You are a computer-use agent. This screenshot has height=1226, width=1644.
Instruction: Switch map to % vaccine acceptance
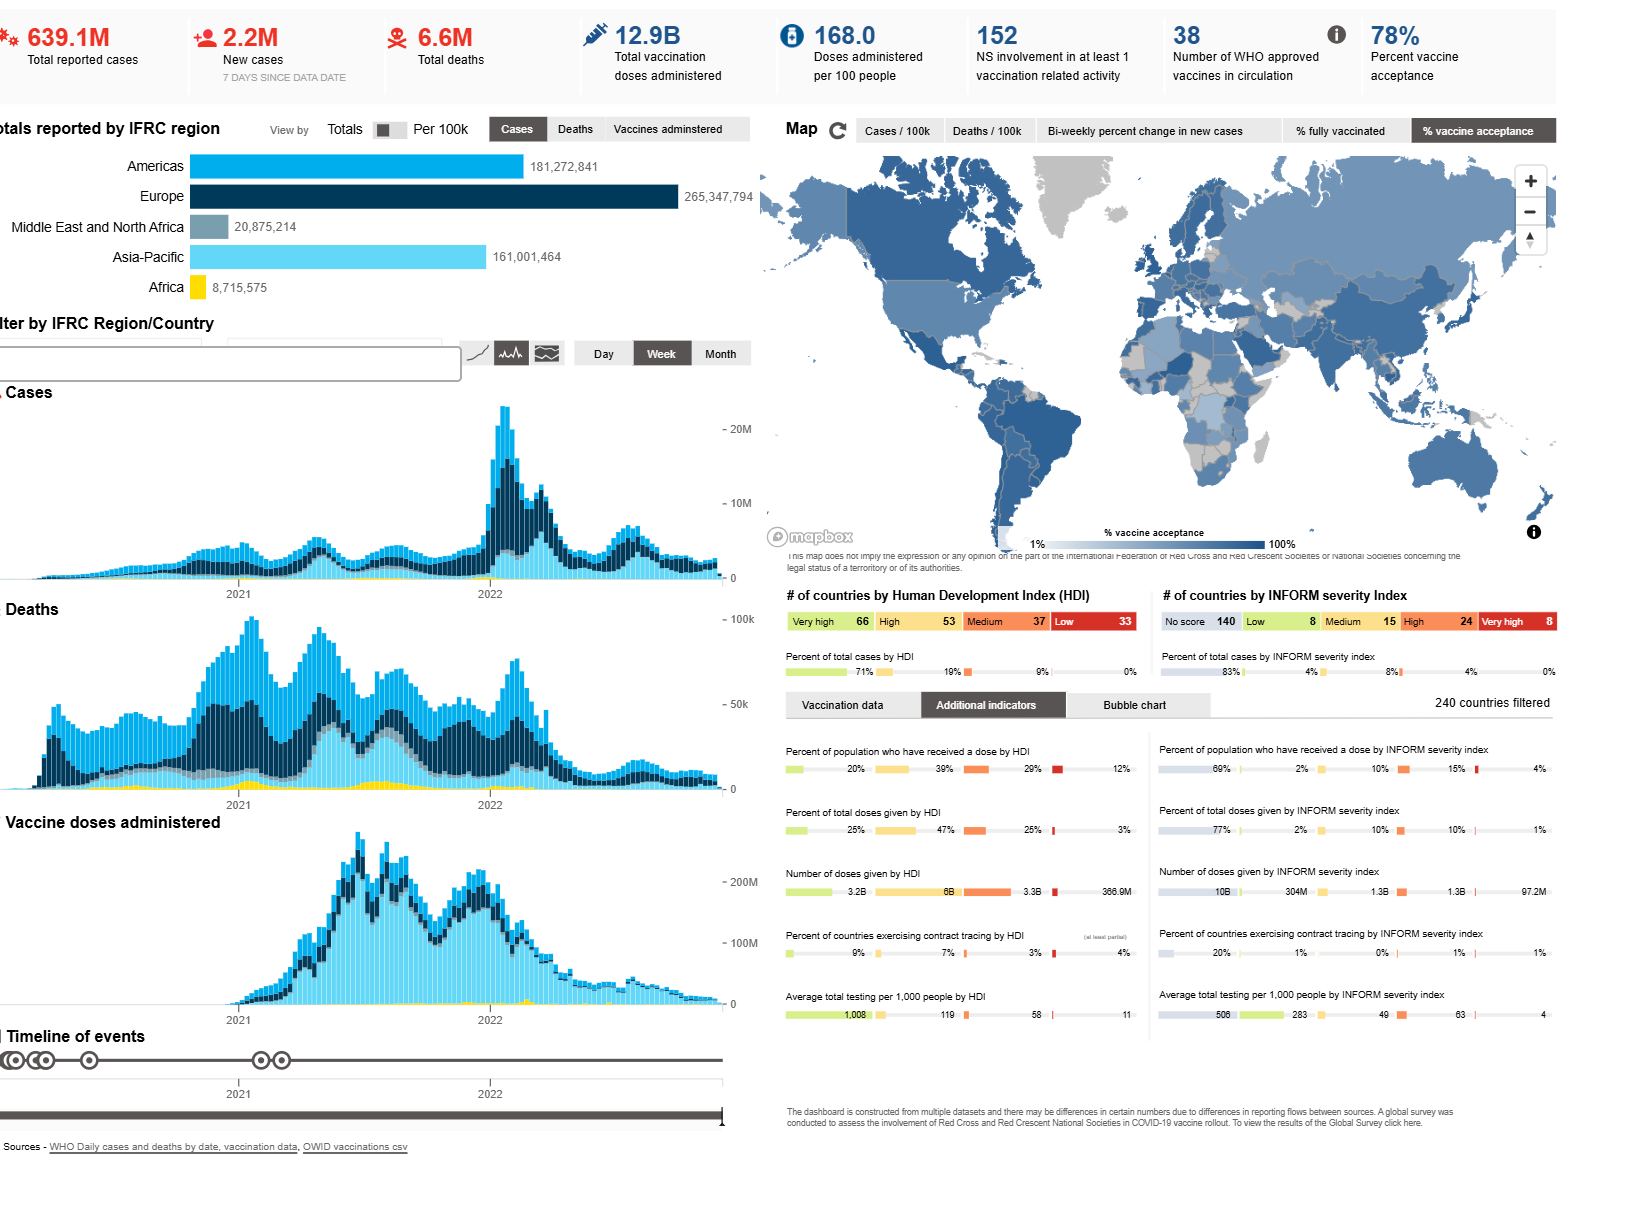point(1484,131)
